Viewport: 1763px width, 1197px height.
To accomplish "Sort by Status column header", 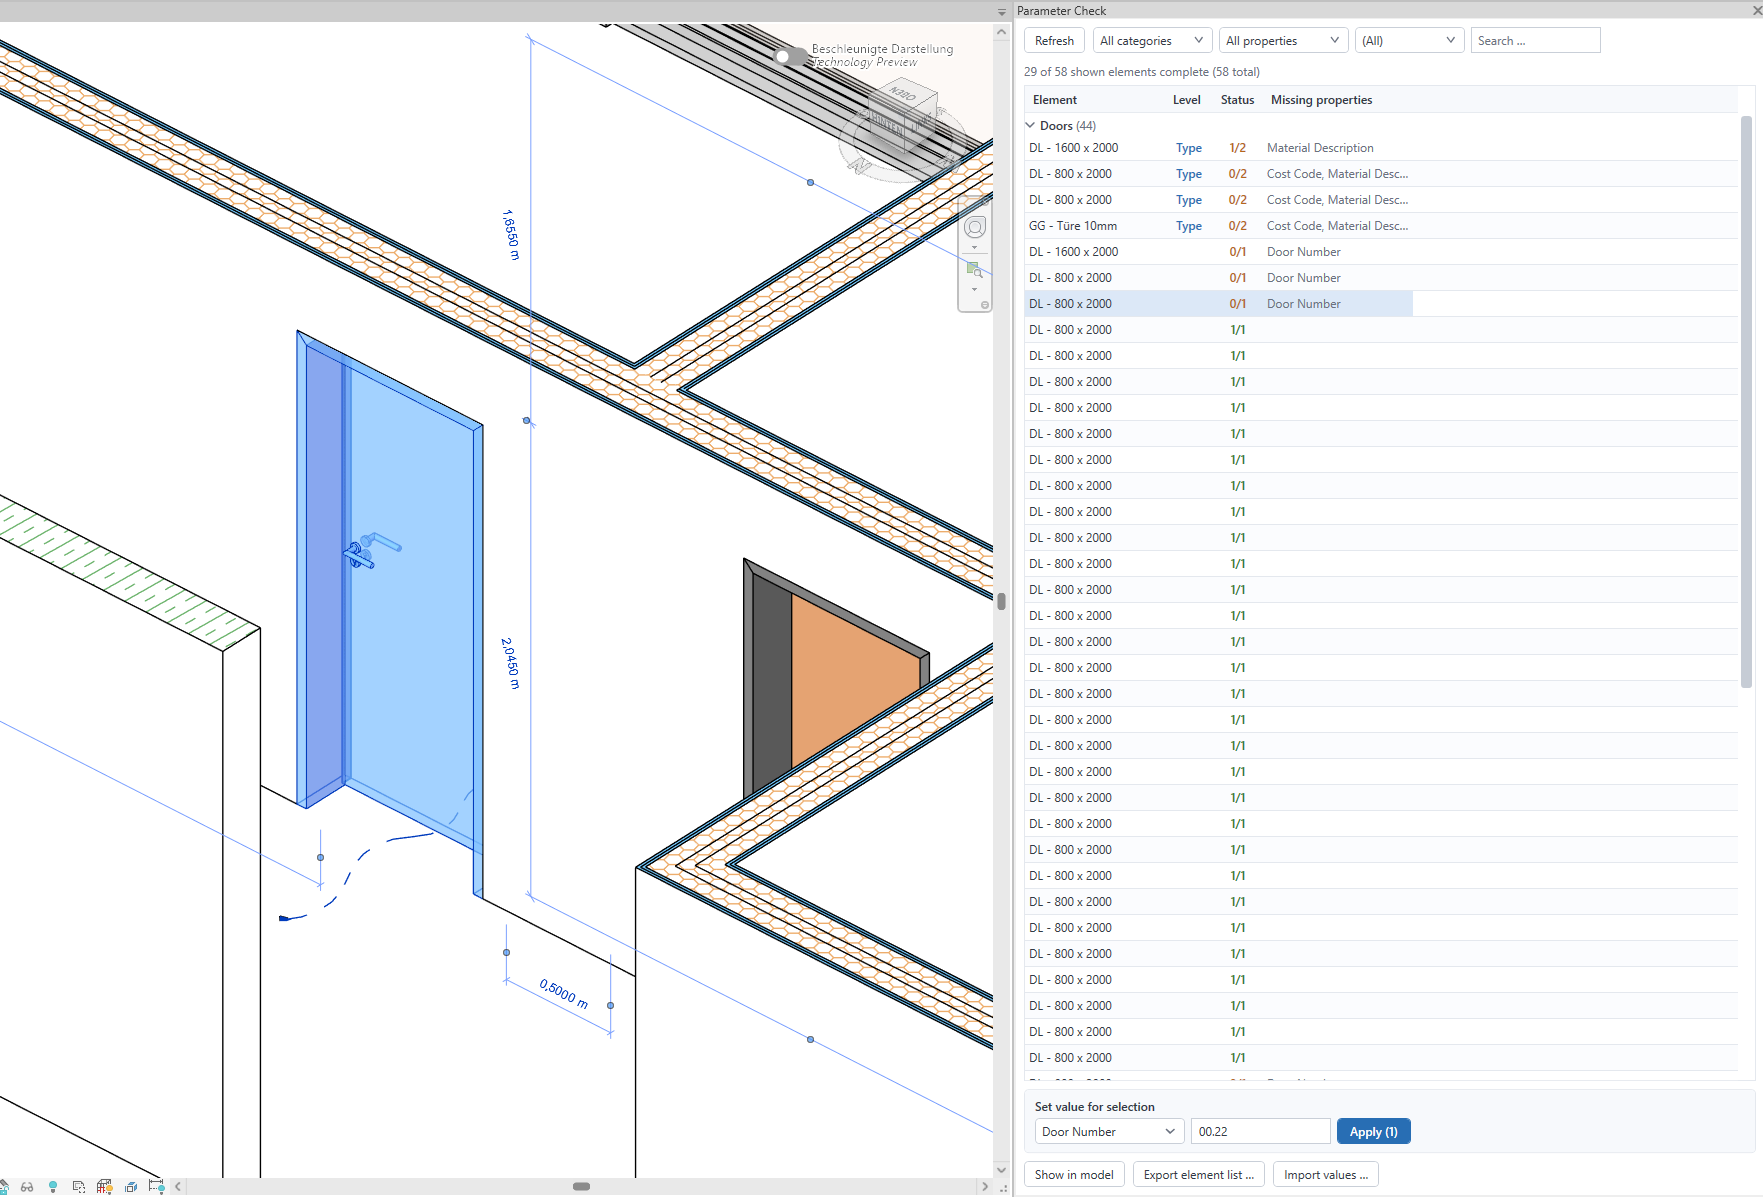I will pos(1237,100).
